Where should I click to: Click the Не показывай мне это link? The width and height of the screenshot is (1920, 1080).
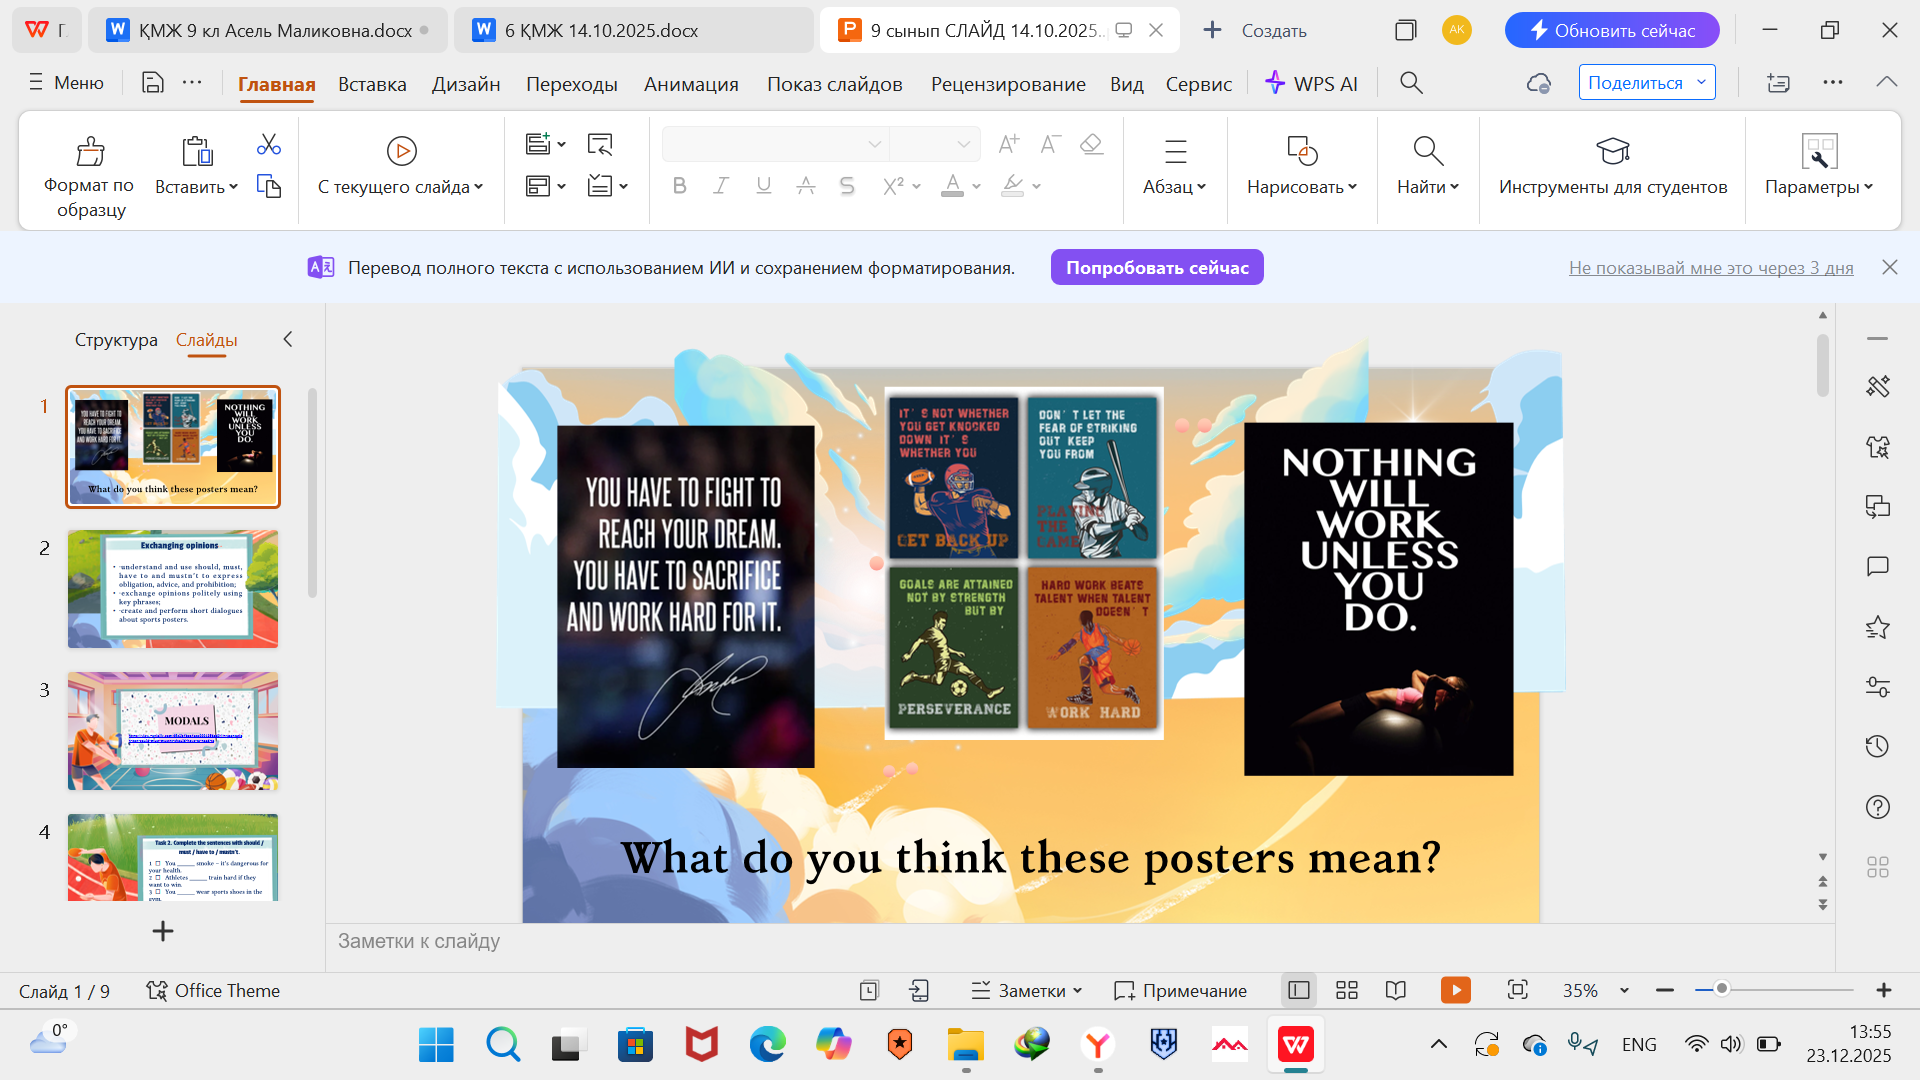tap(1710, 268)
